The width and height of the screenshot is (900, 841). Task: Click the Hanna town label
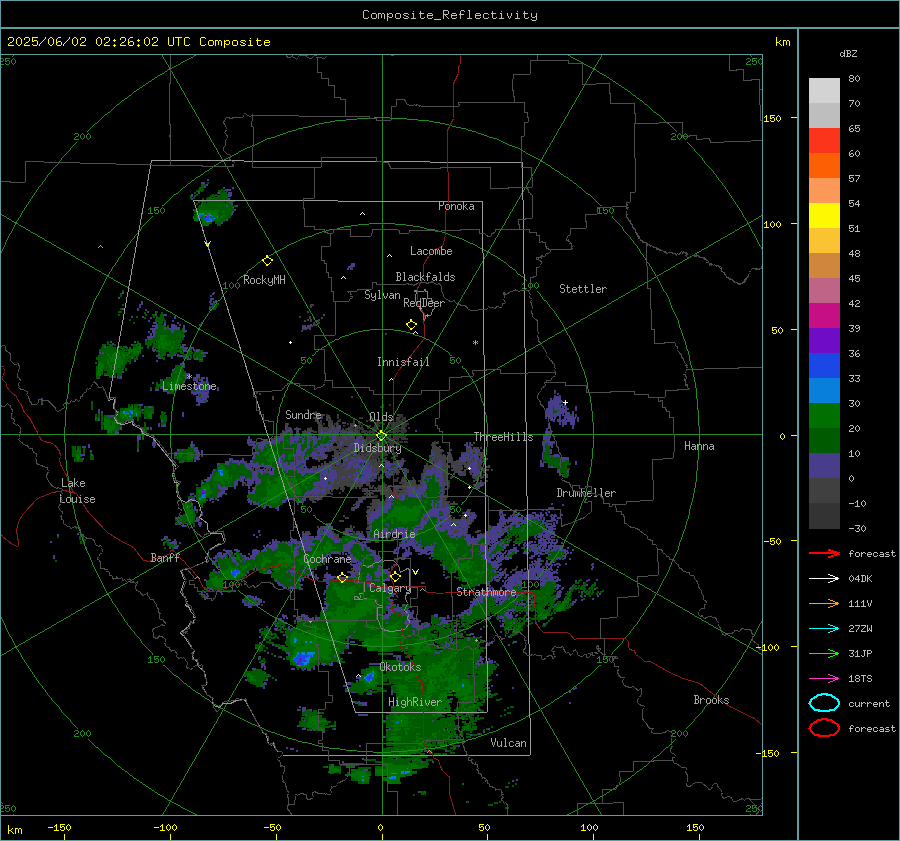[x=699, y=446]
